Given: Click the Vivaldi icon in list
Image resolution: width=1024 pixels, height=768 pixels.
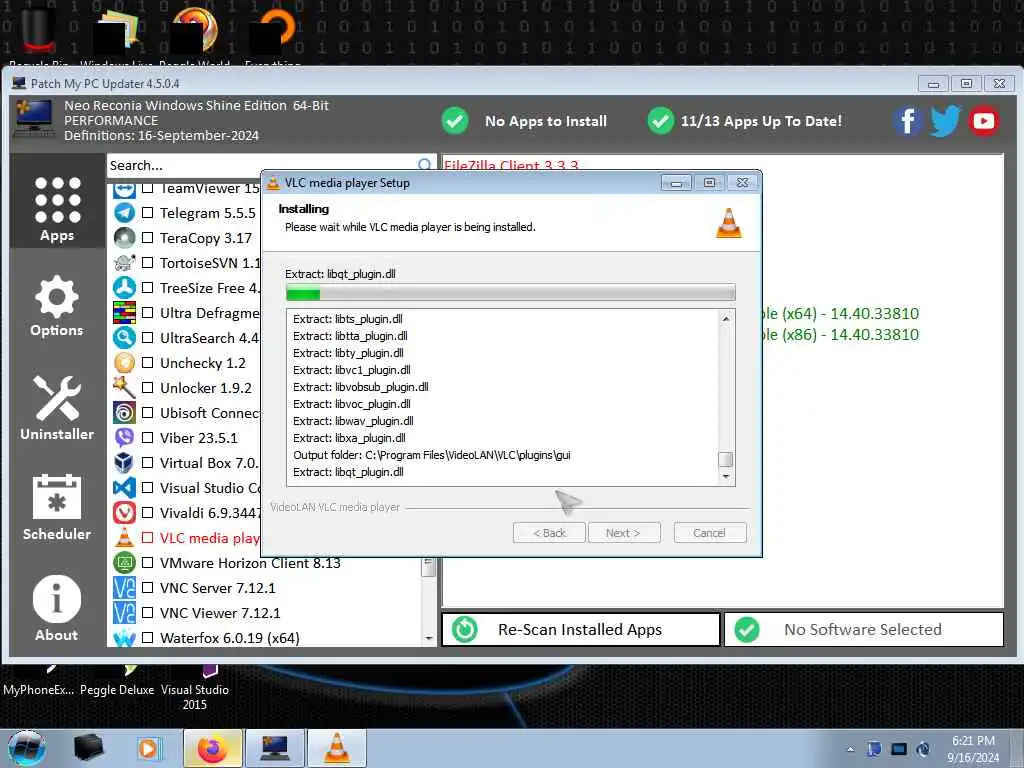Looking at the screenshot, I should [x=124, y=513].
